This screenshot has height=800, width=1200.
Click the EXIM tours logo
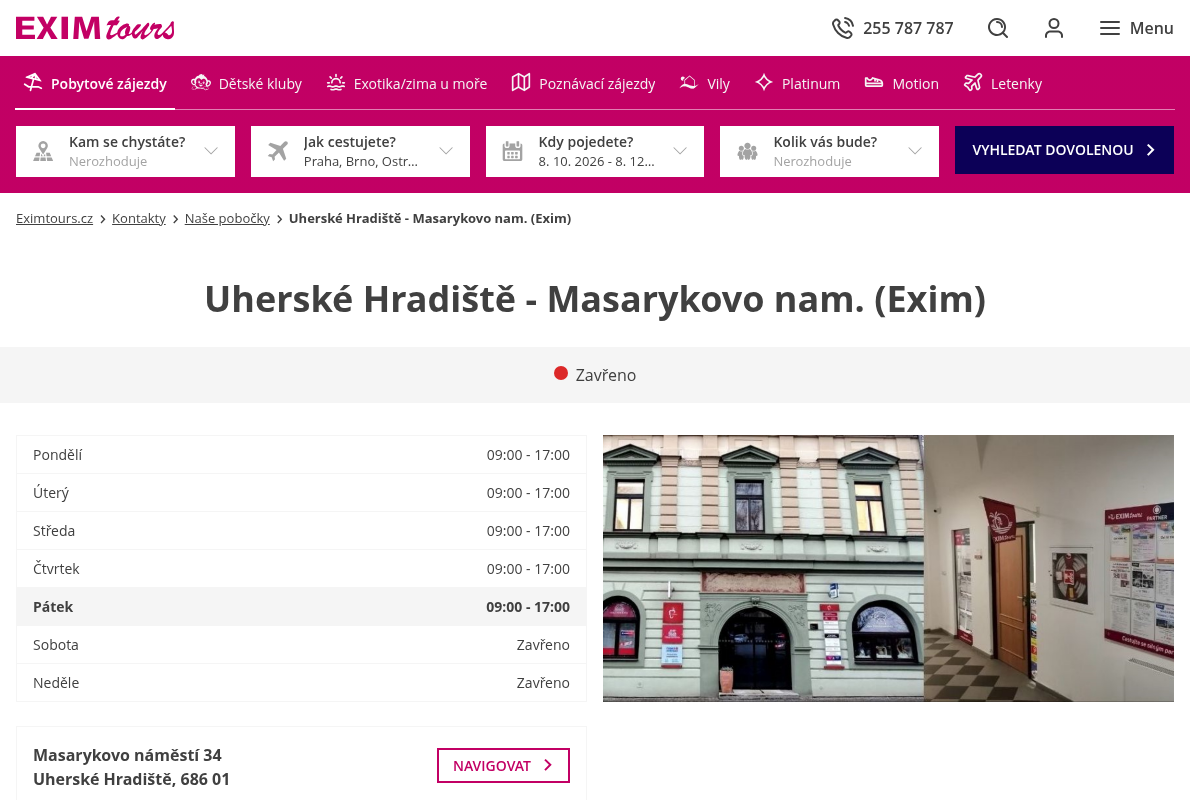click(x=95, y=28)
